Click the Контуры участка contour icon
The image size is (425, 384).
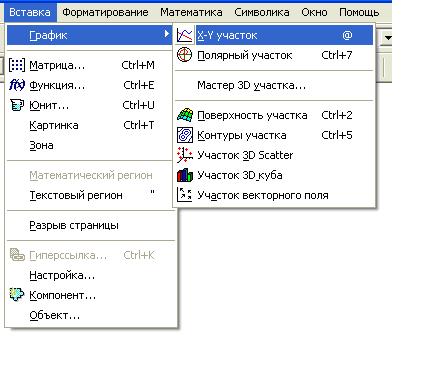[x=185, y=135]
